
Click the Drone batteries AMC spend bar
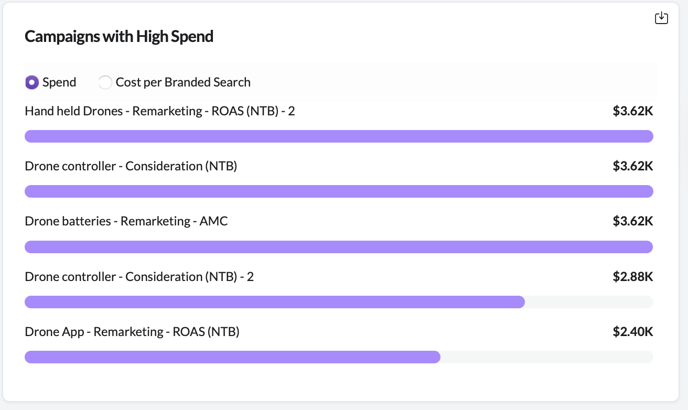(x=338, y=247)
